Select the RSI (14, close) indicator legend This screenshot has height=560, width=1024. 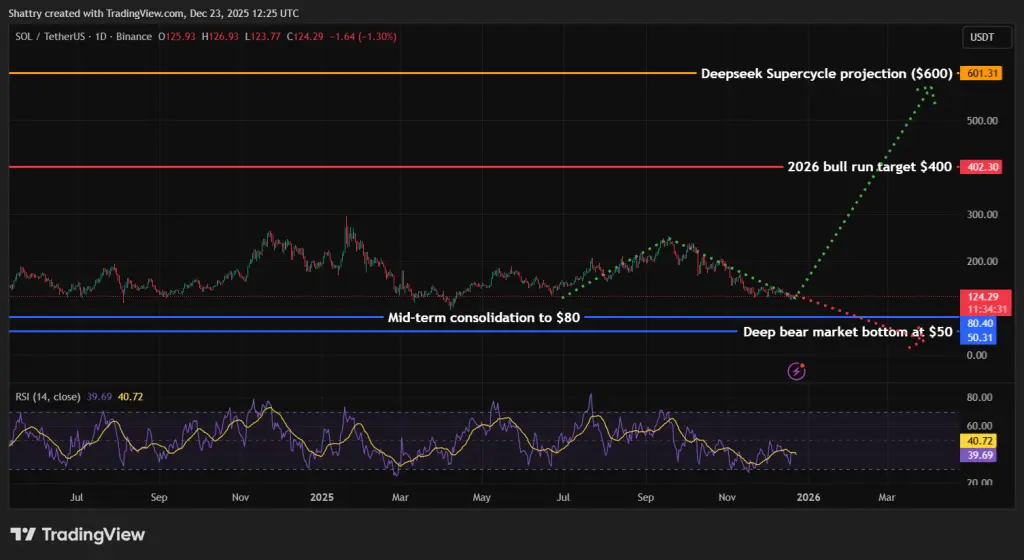pos(47,397)
